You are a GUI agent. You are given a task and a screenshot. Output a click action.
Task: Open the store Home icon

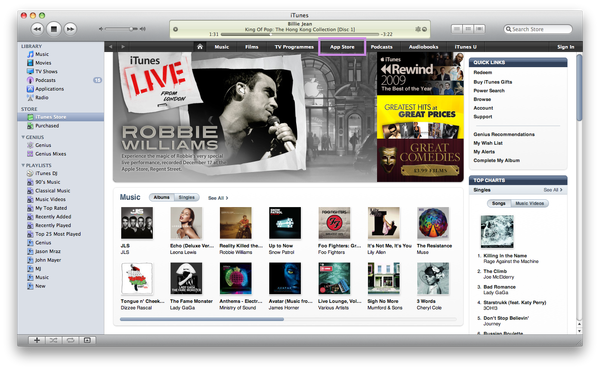pyautogui.click(x=200, y=47)
